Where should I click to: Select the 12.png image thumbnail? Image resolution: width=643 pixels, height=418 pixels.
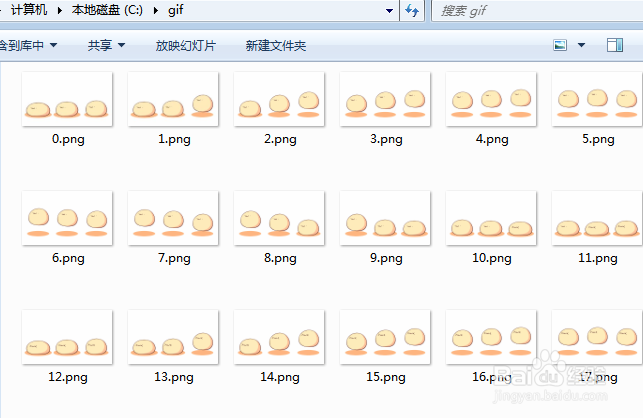67,337
